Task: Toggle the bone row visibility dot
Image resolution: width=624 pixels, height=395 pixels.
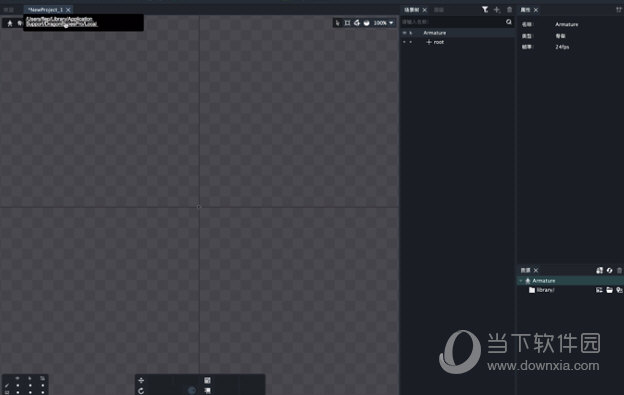Action: [18, 385]
